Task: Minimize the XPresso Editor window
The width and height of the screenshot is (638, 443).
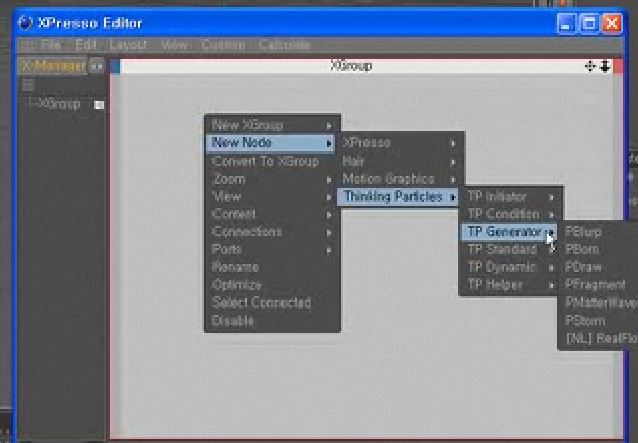Action: click(566, 23)
